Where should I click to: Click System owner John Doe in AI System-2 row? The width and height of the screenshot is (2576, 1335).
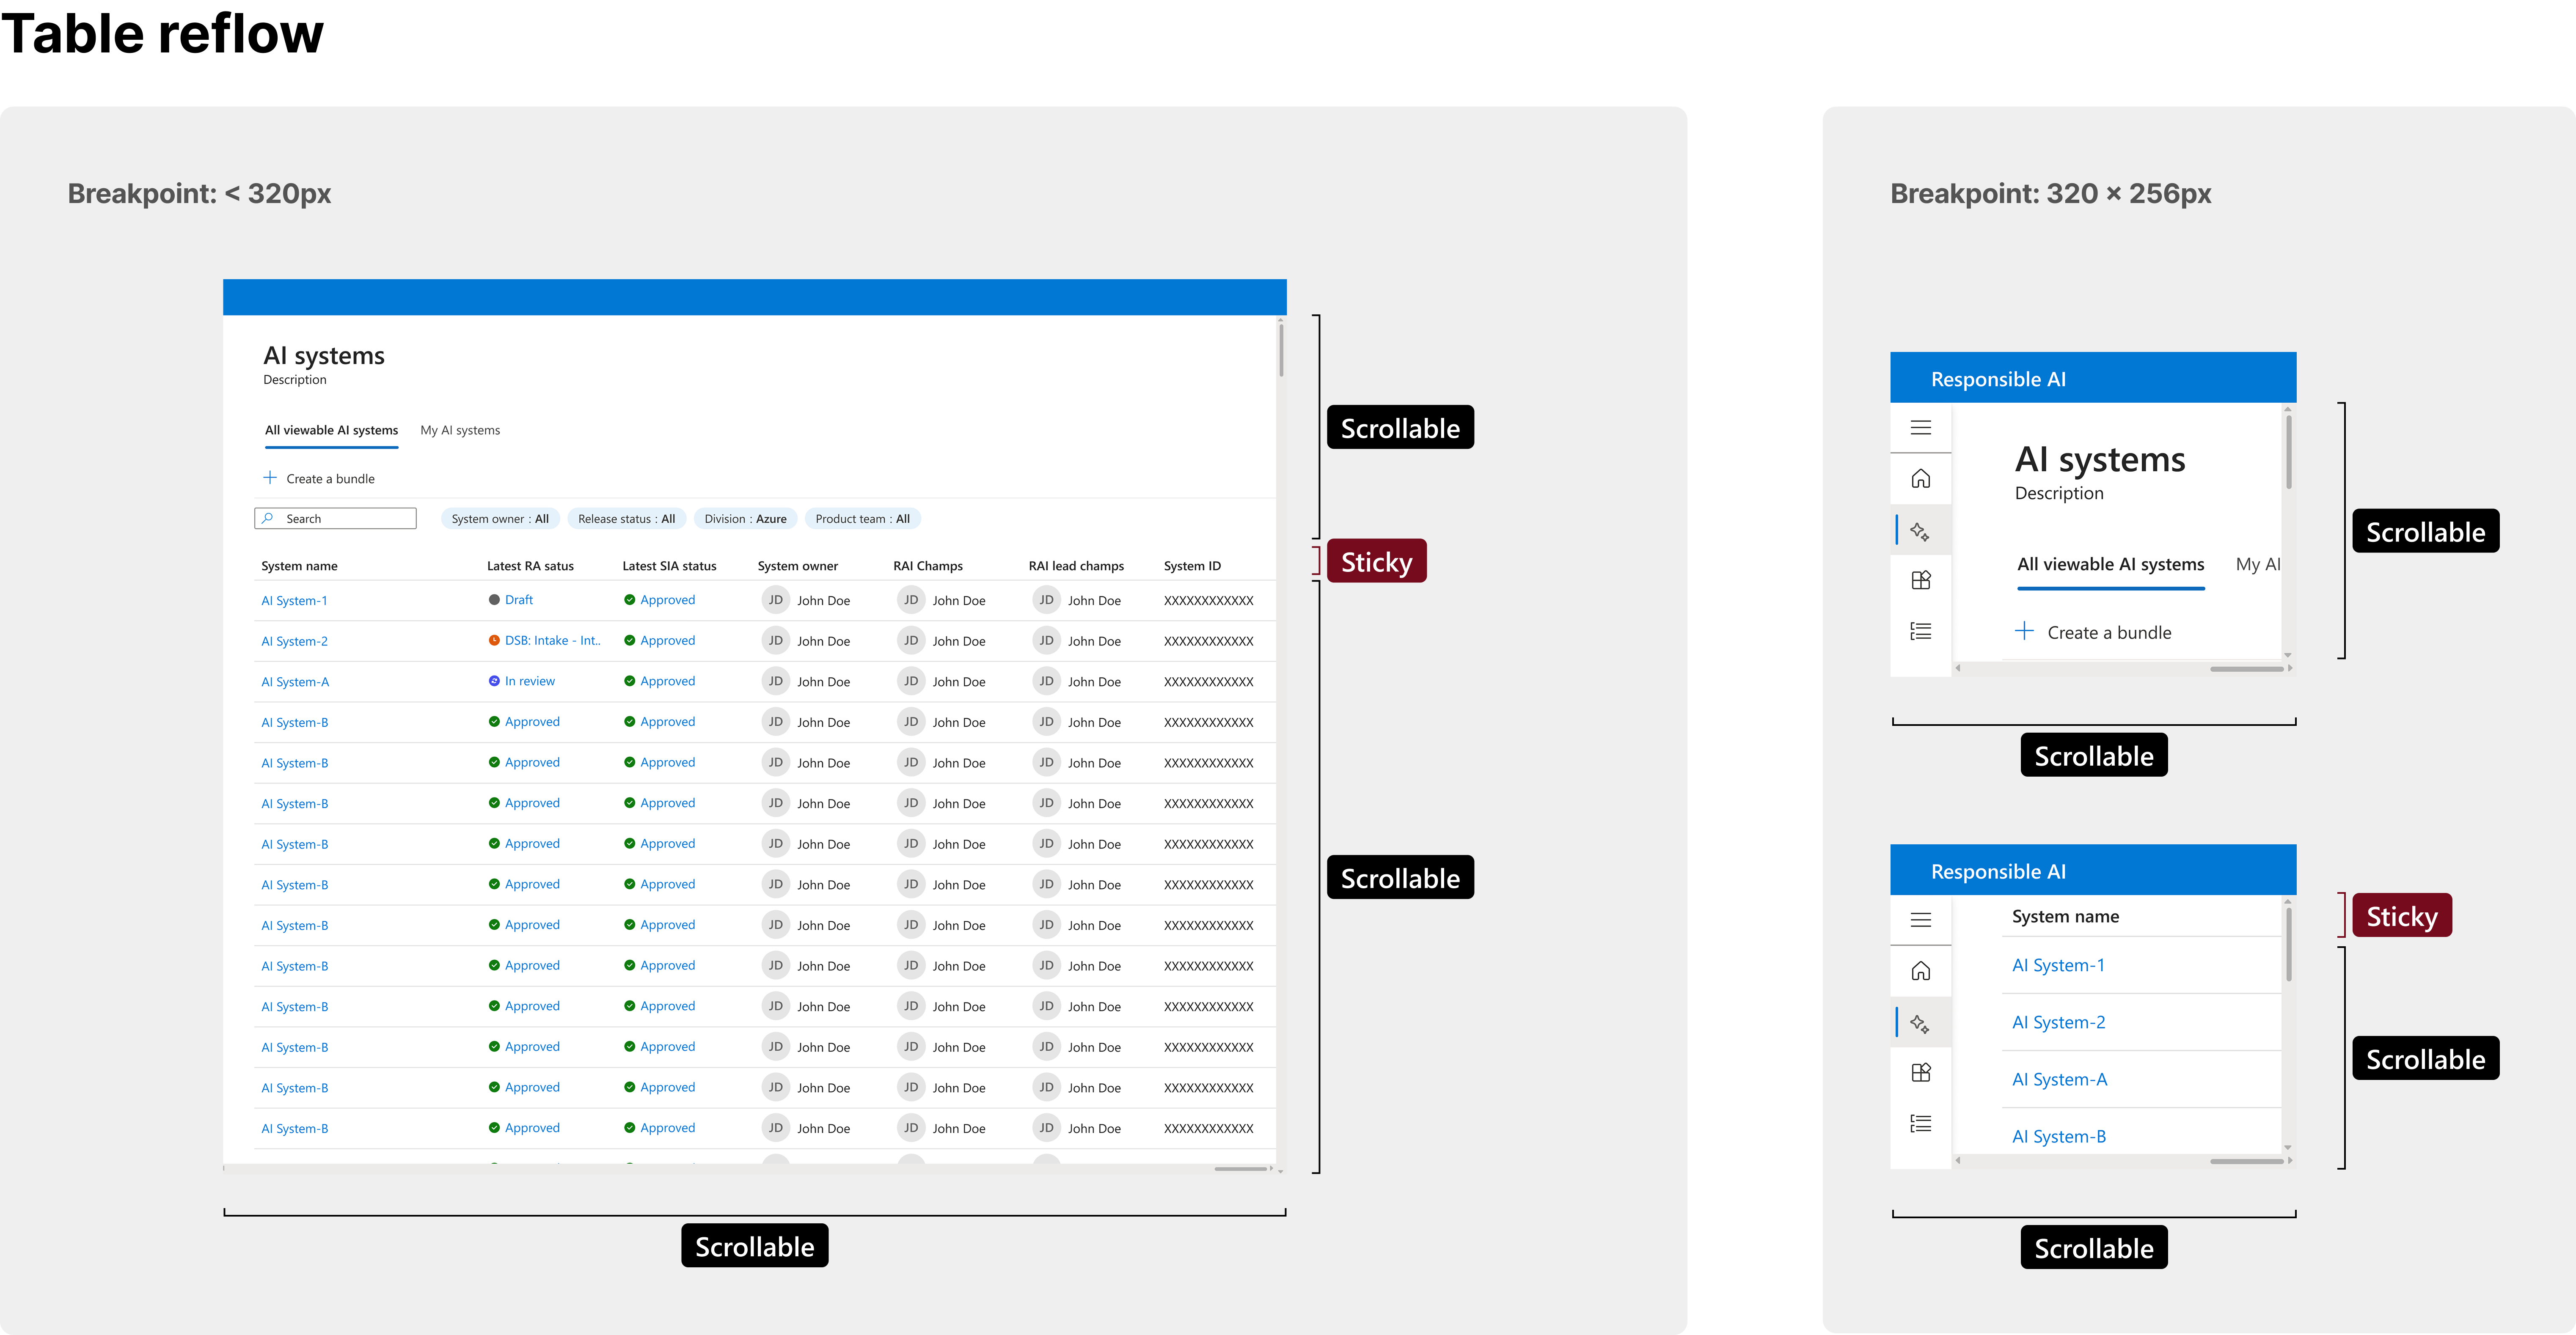tap(823, 641)
